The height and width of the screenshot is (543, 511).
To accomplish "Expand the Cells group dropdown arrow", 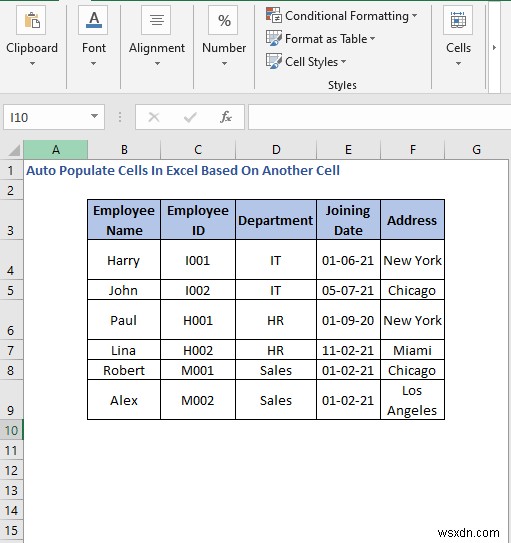I will coord(458,63).
